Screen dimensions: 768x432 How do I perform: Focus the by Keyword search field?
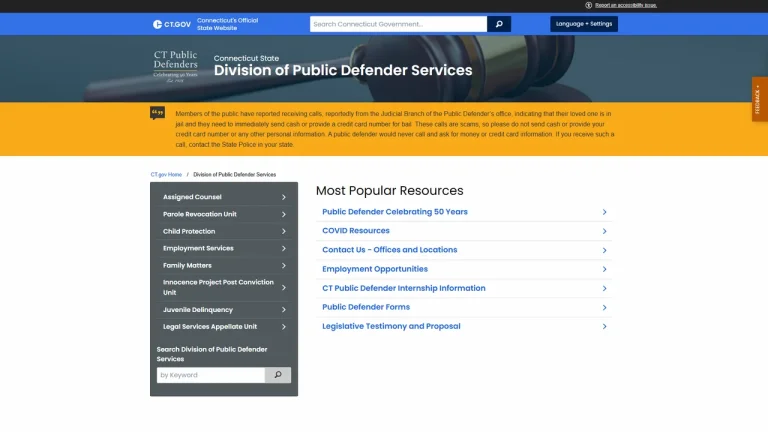[x=211, y=375]
